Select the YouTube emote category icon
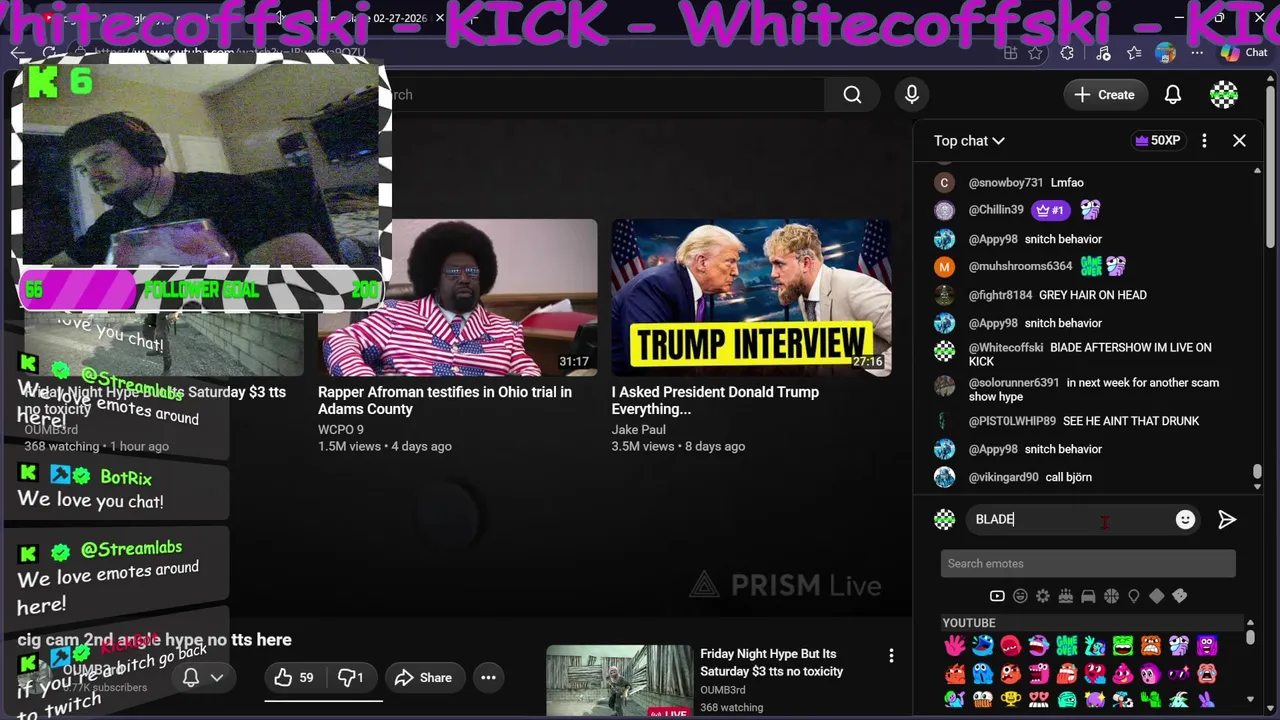The height and width of the screenshot is (720, 1280). (997, 596)
